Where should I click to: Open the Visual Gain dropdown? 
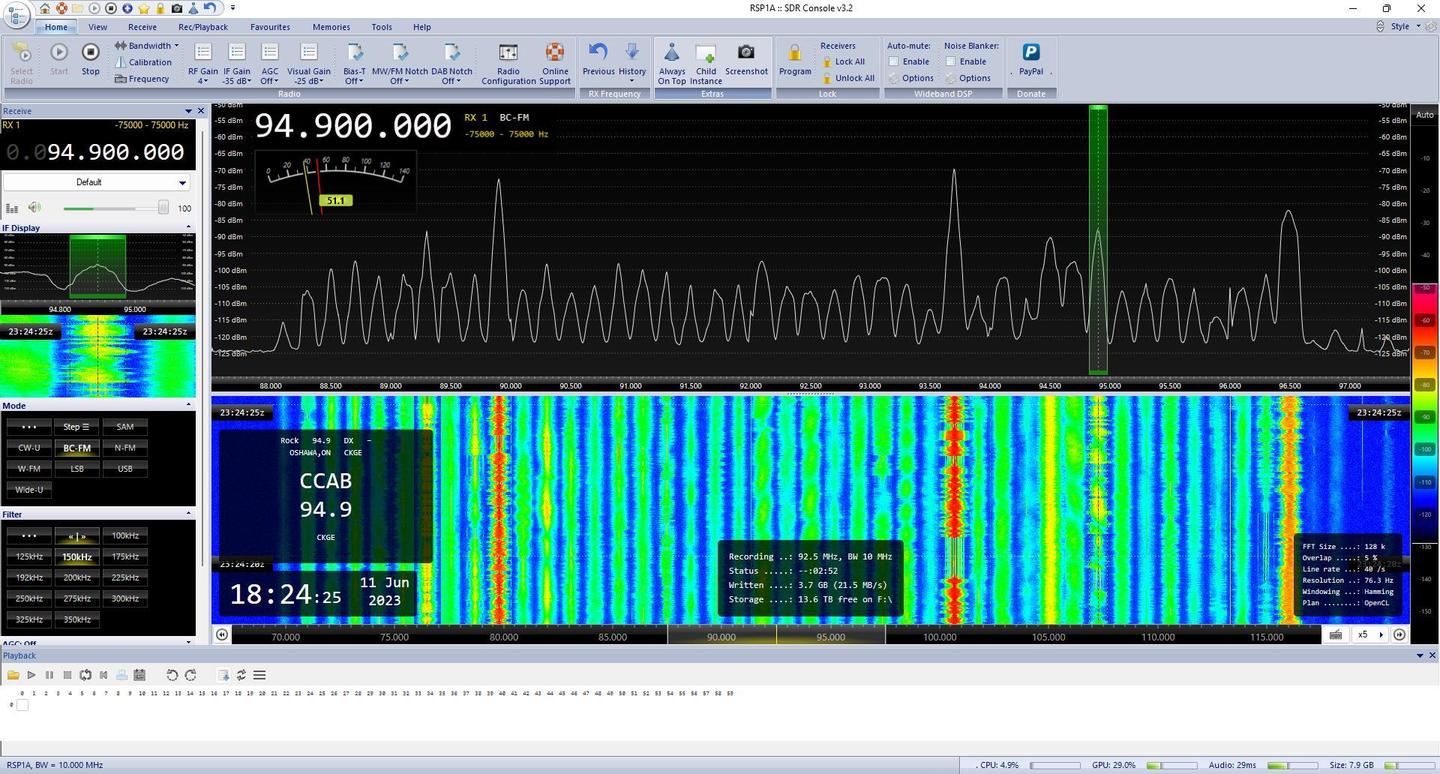pos(309,62)
